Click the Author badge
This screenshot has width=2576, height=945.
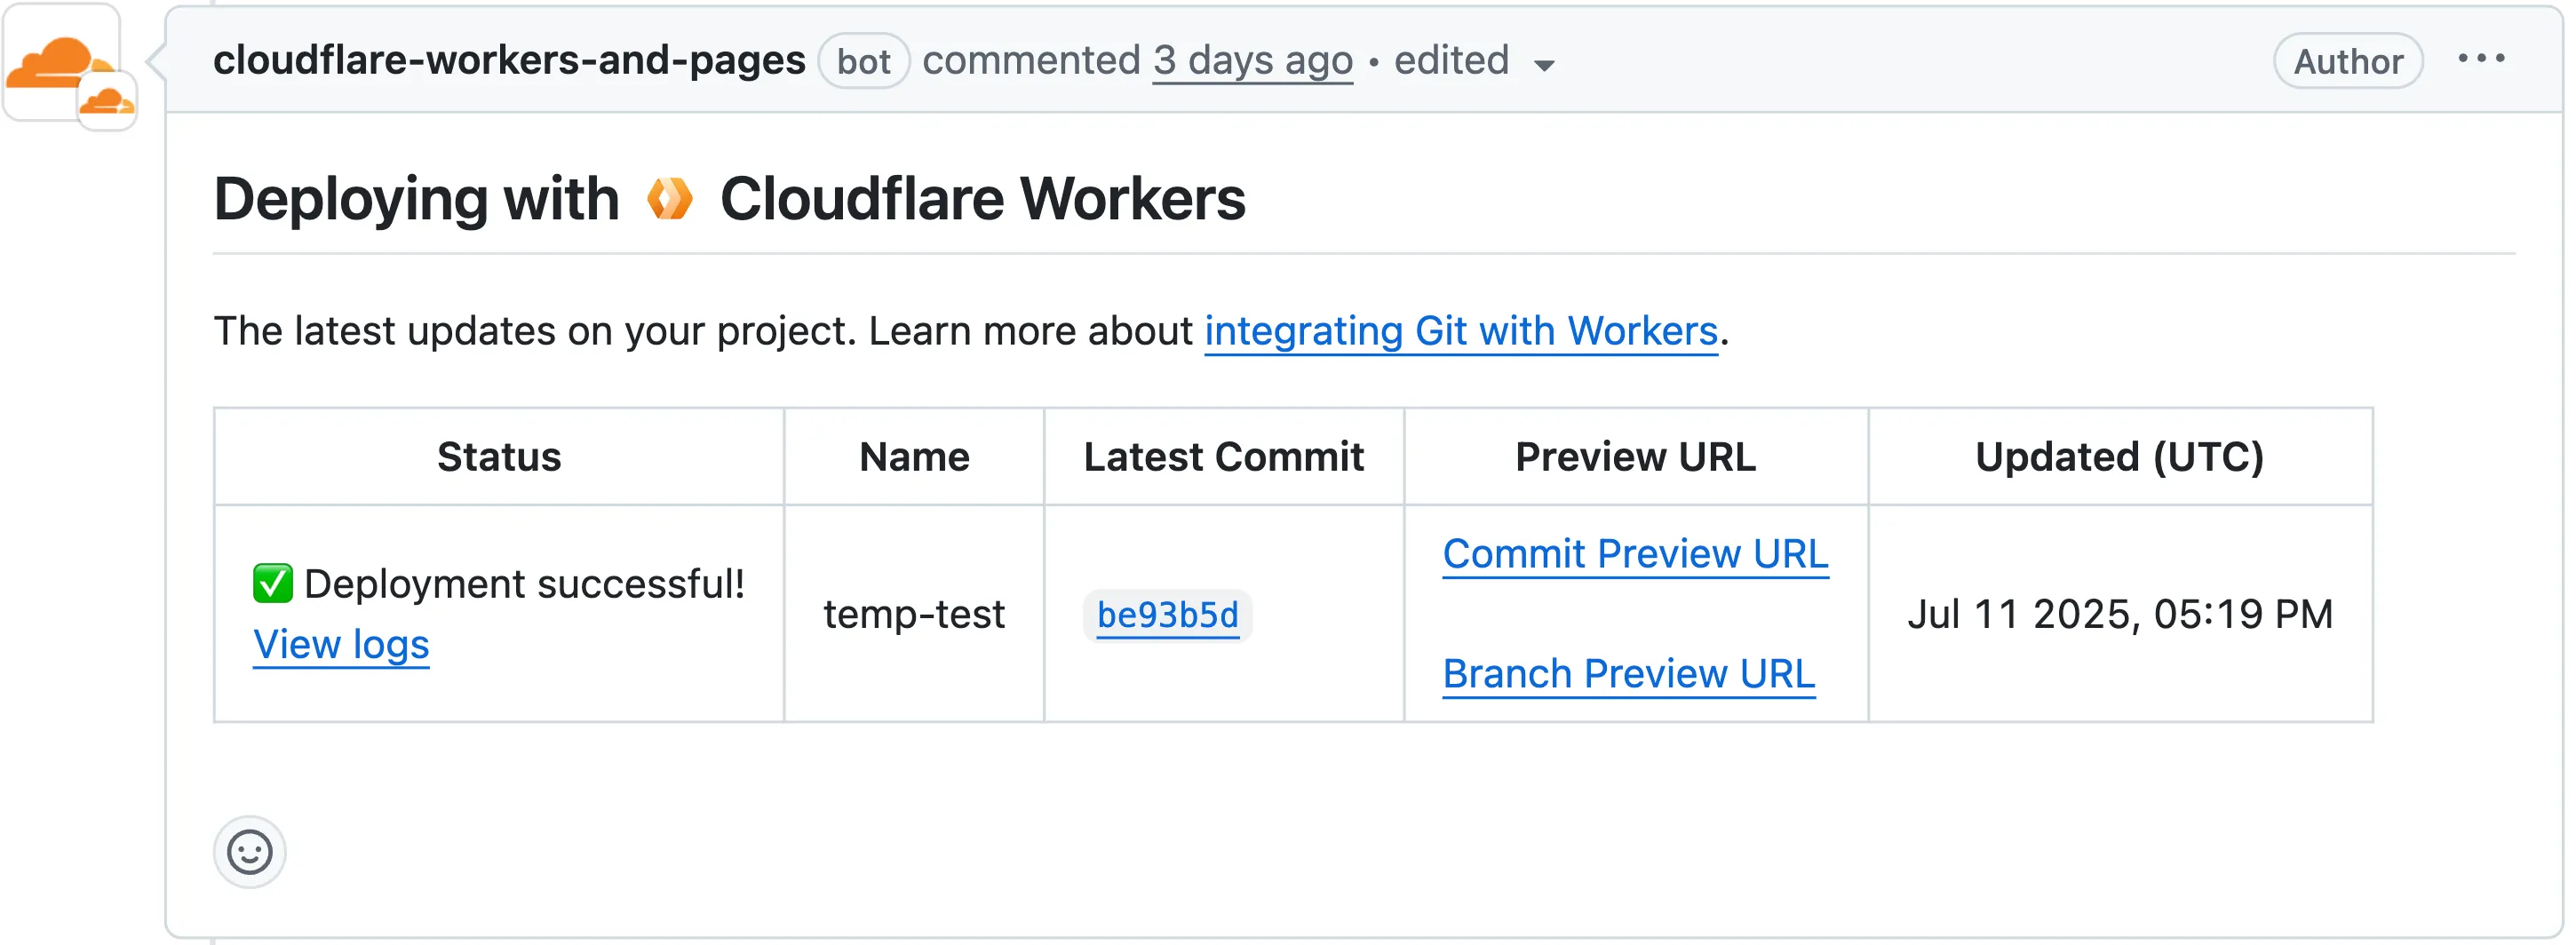coord(2347,62)
